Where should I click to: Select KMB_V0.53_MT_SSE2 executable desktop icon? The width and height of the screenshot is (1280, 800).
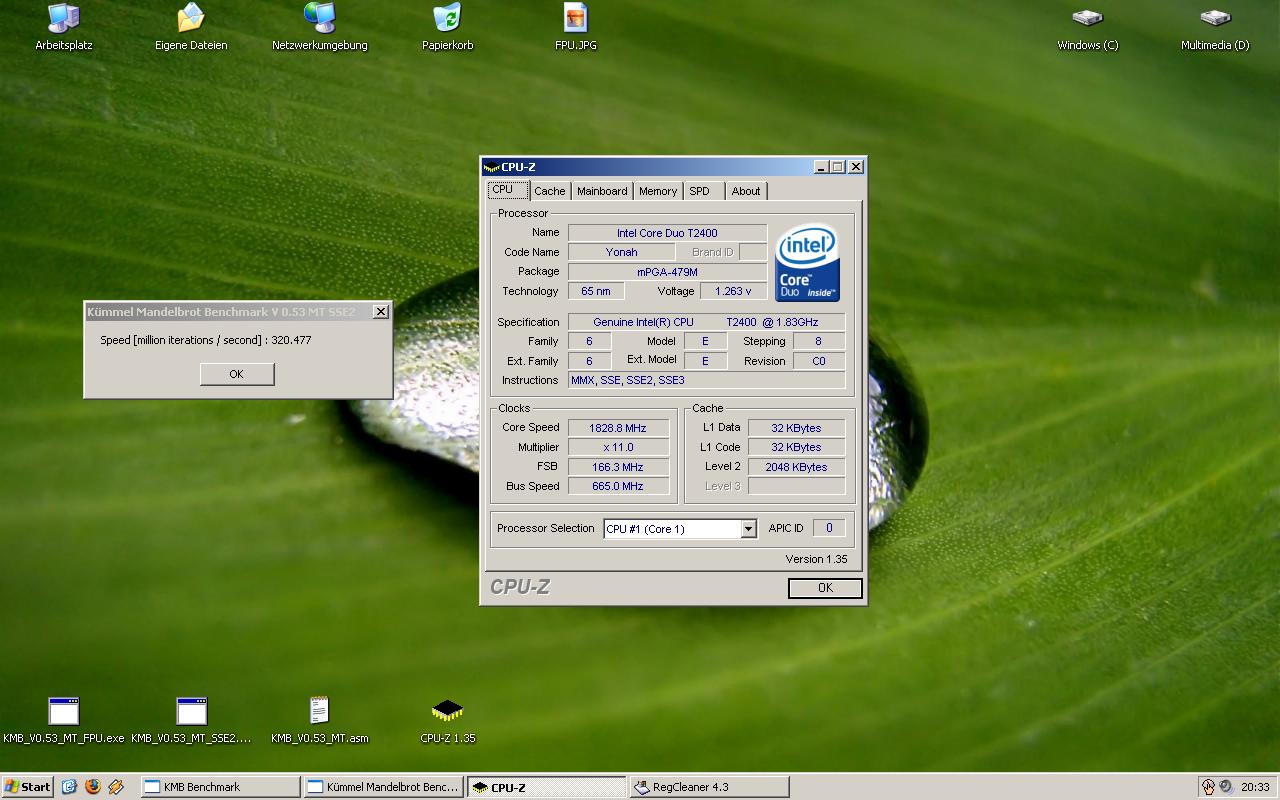click(191, 720)
